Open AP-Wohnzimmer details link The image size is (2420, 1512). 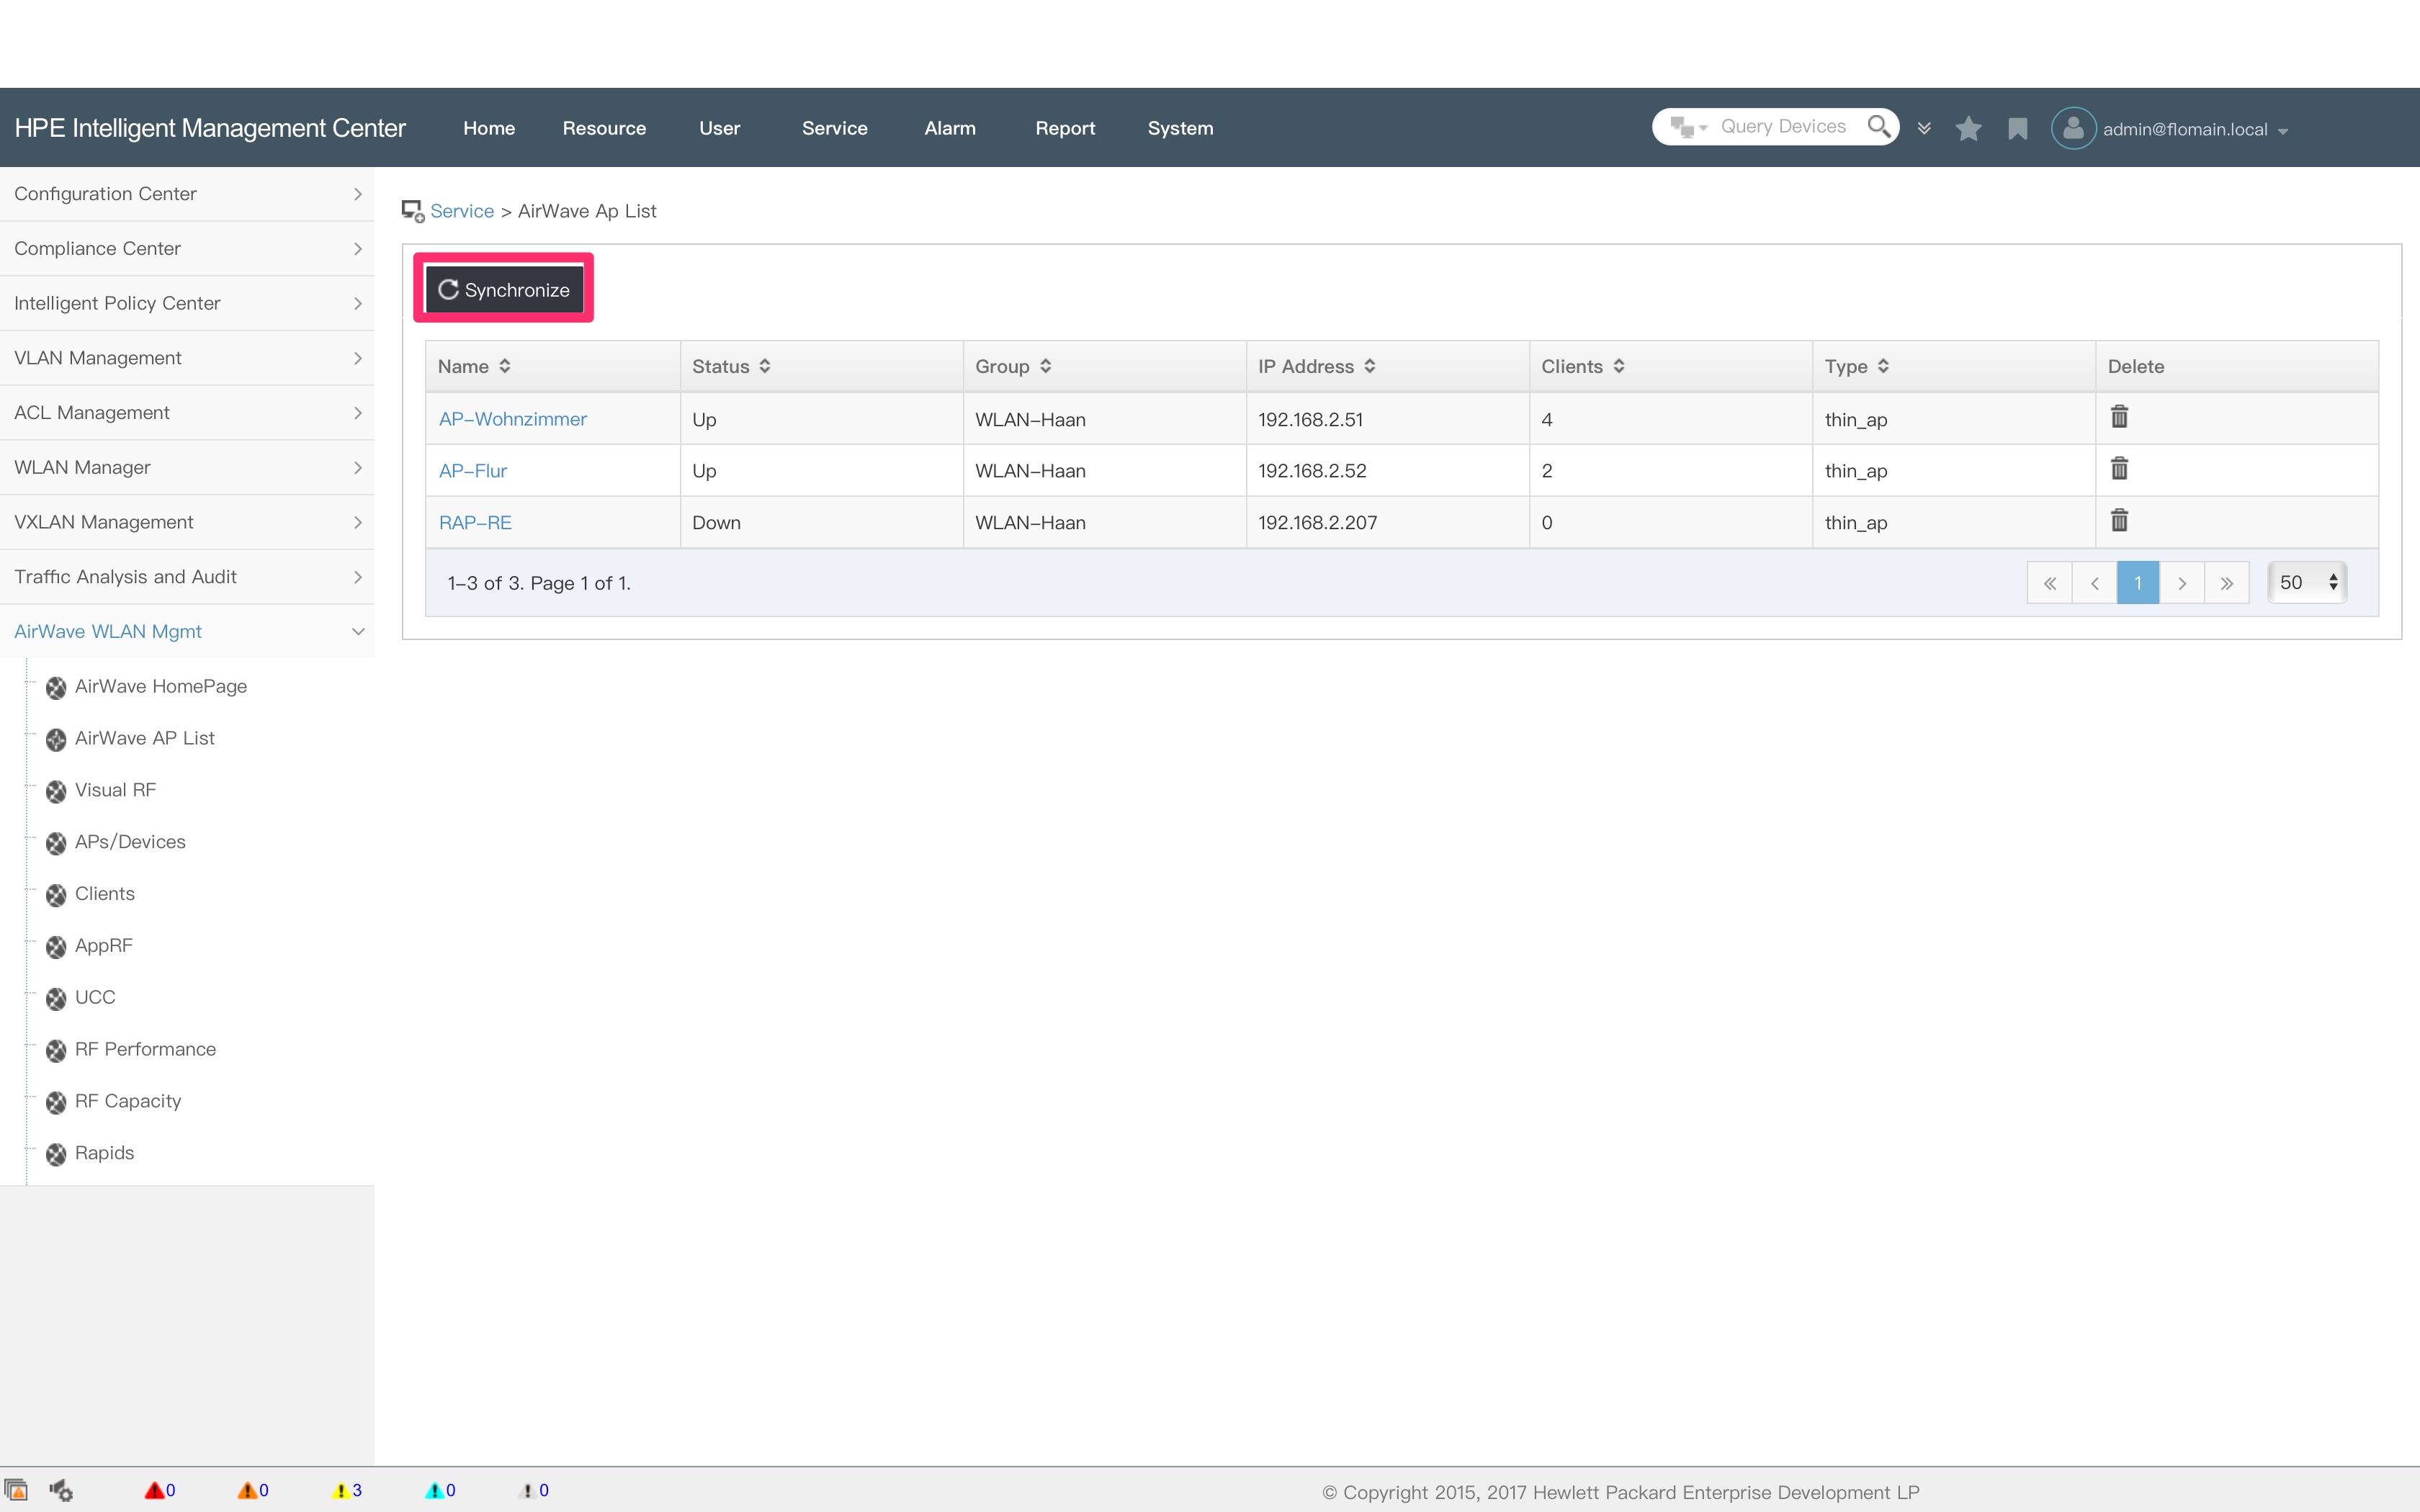512,419
